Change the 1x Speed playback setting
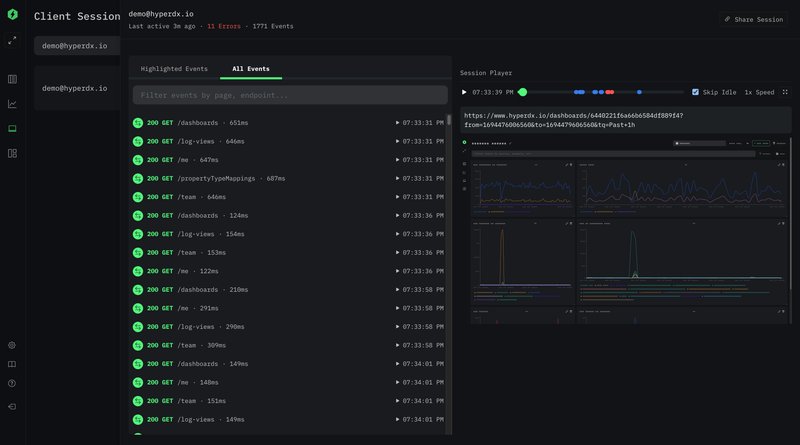 tap(759, 92)
